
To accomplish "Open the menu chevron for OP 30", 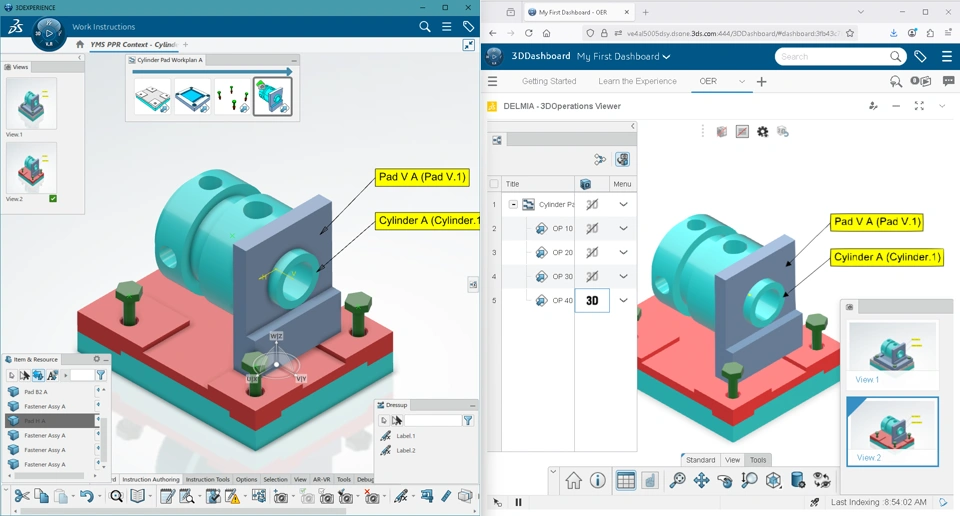I will (623, 277).
